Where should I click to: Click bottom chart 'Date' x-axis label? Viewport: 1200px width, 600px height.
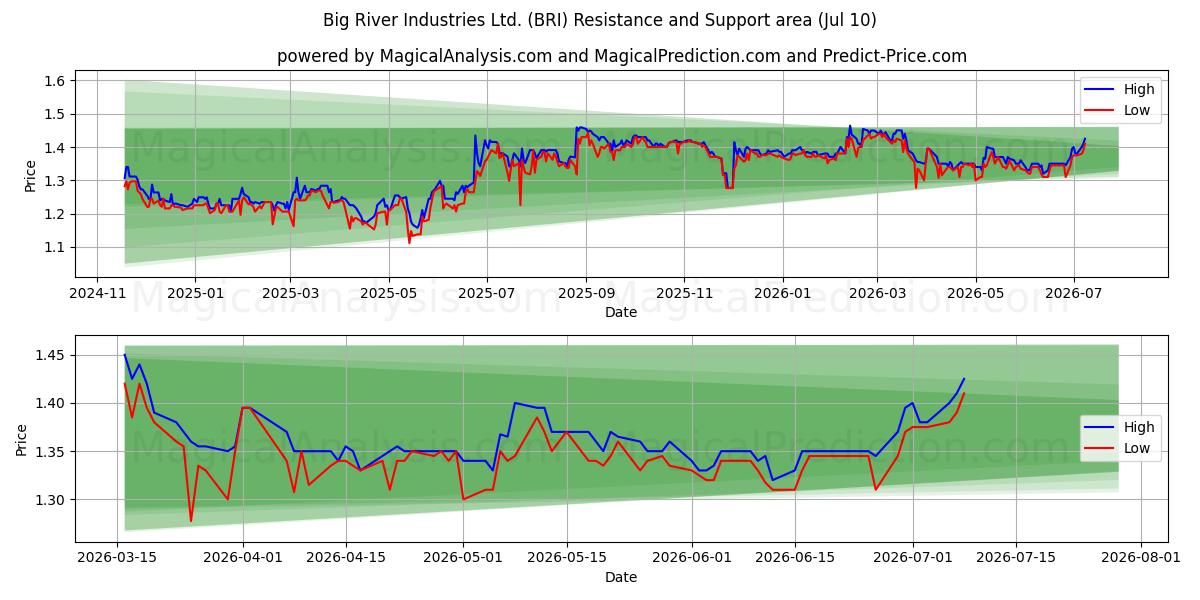[x=621, y=577]
